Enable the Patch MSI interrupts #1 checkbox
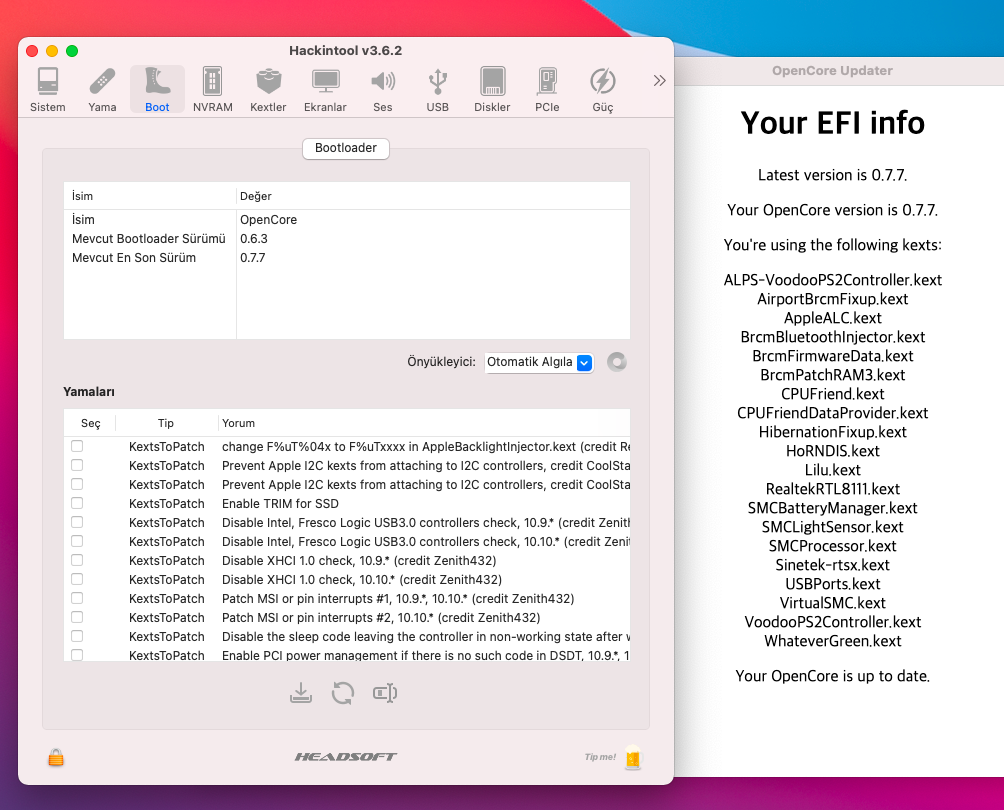Image resolution: width=1004 pixels, height=810 pixels. point(77,598)
